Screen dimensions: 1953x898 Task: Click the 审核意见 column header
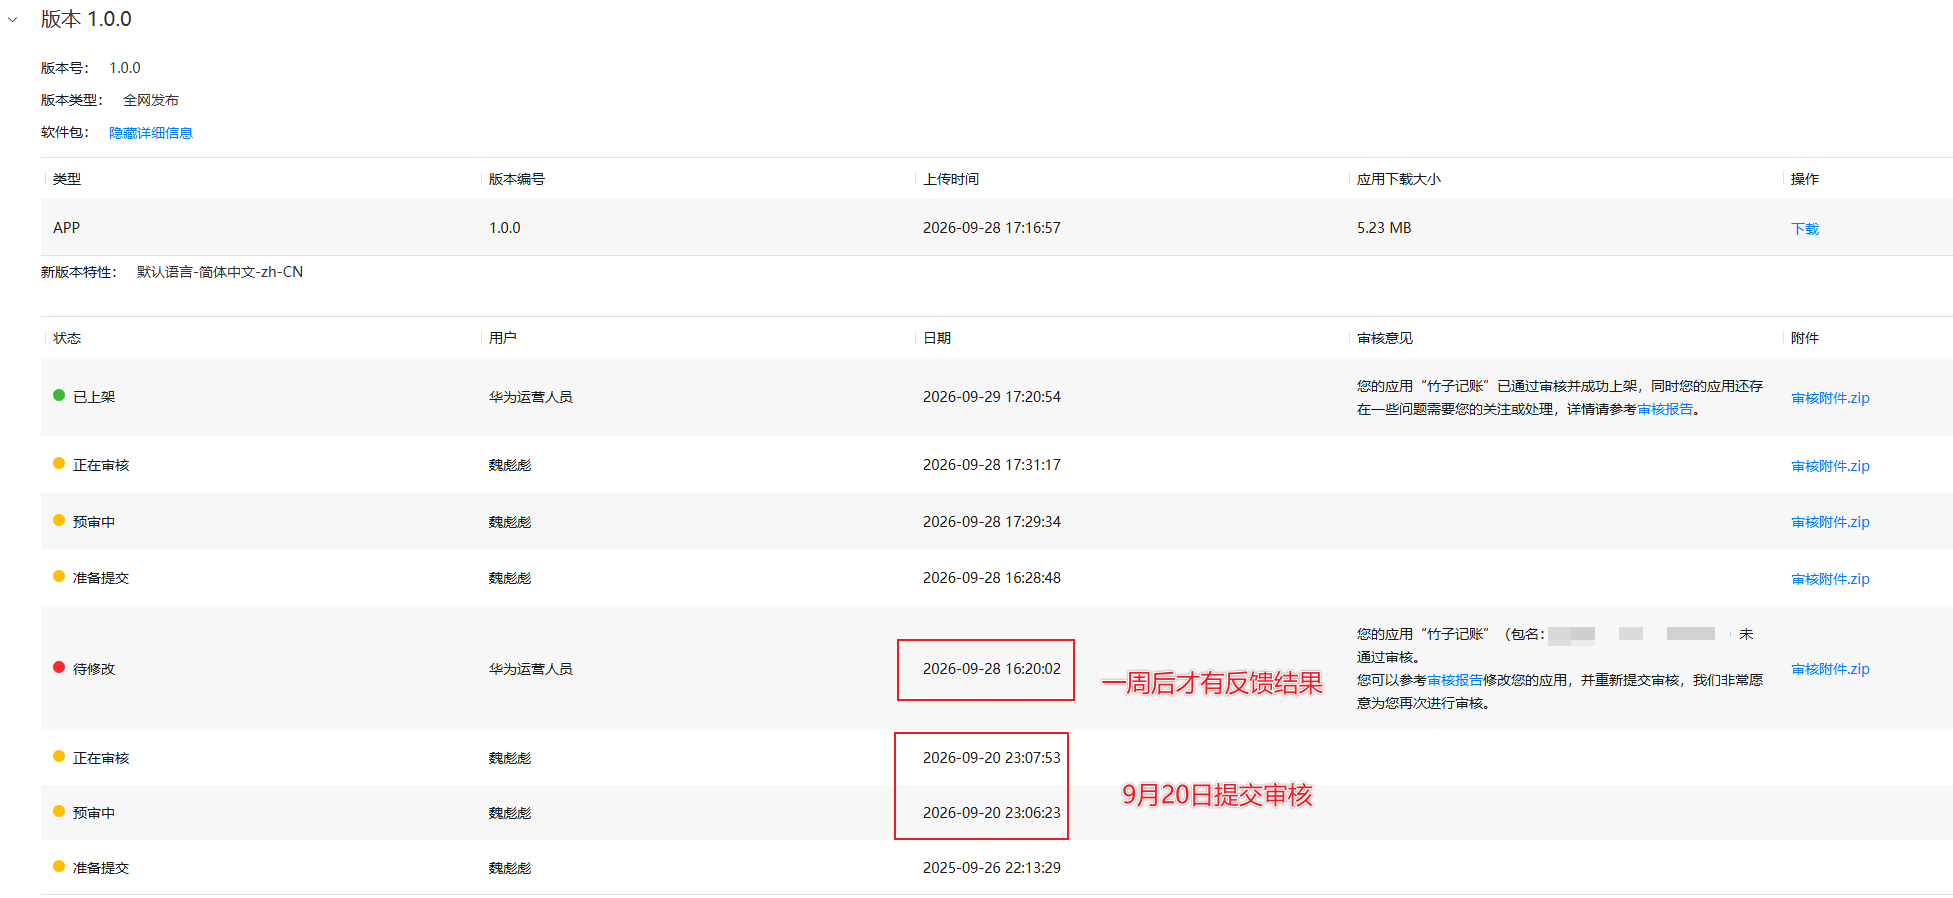1385,338
